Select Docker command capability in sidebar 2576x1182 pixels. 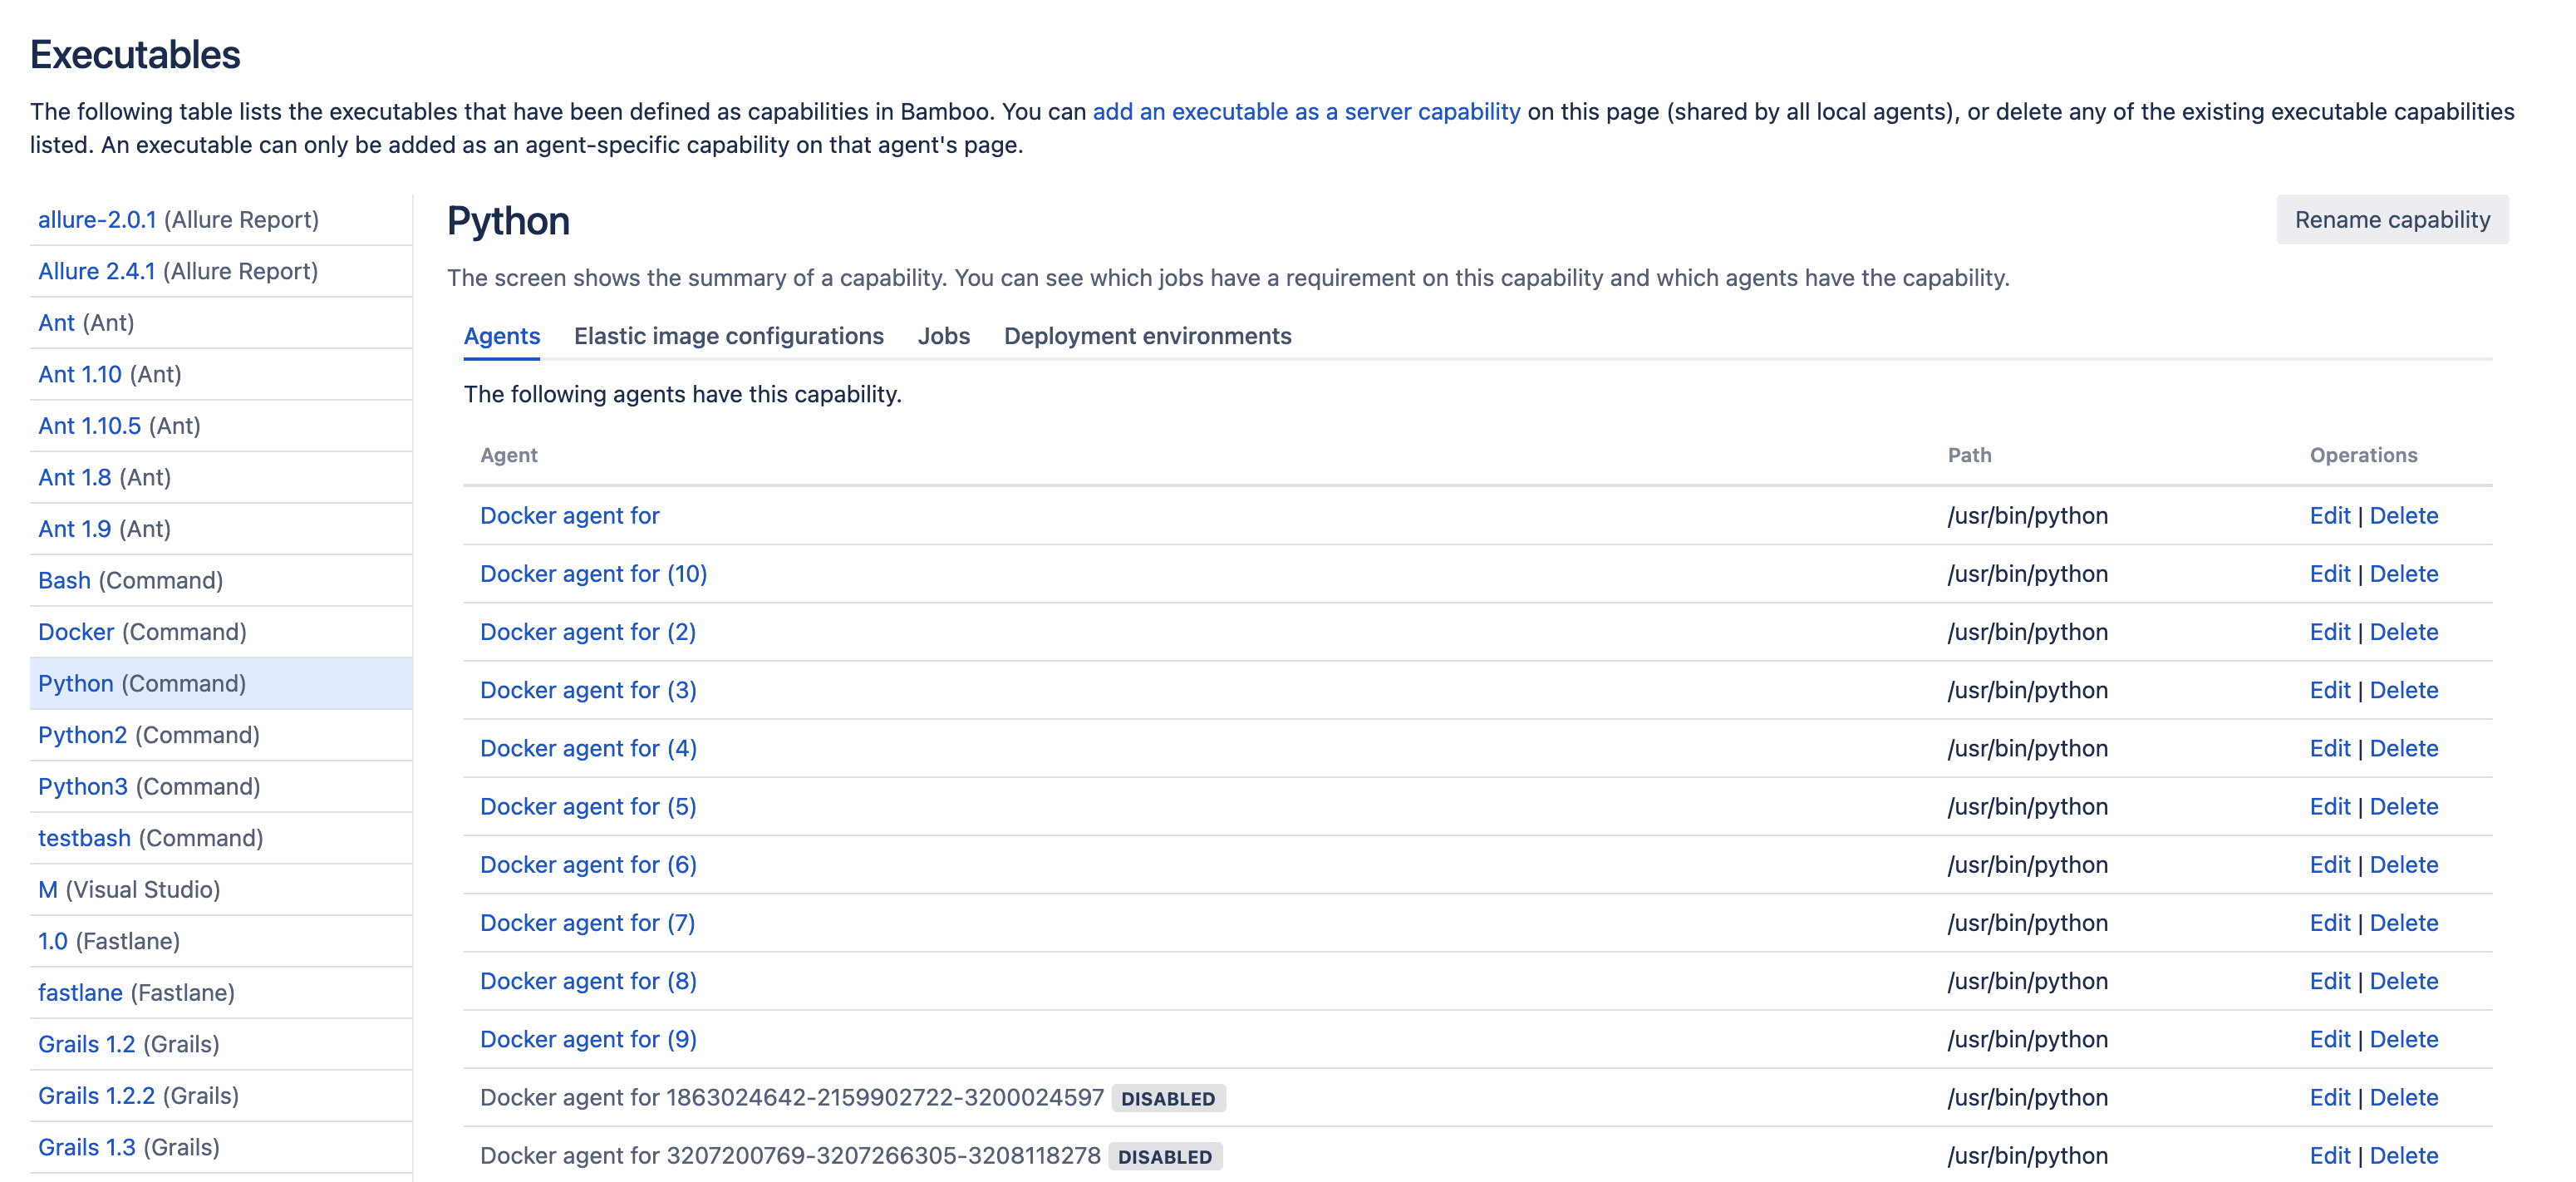(76, 632)
